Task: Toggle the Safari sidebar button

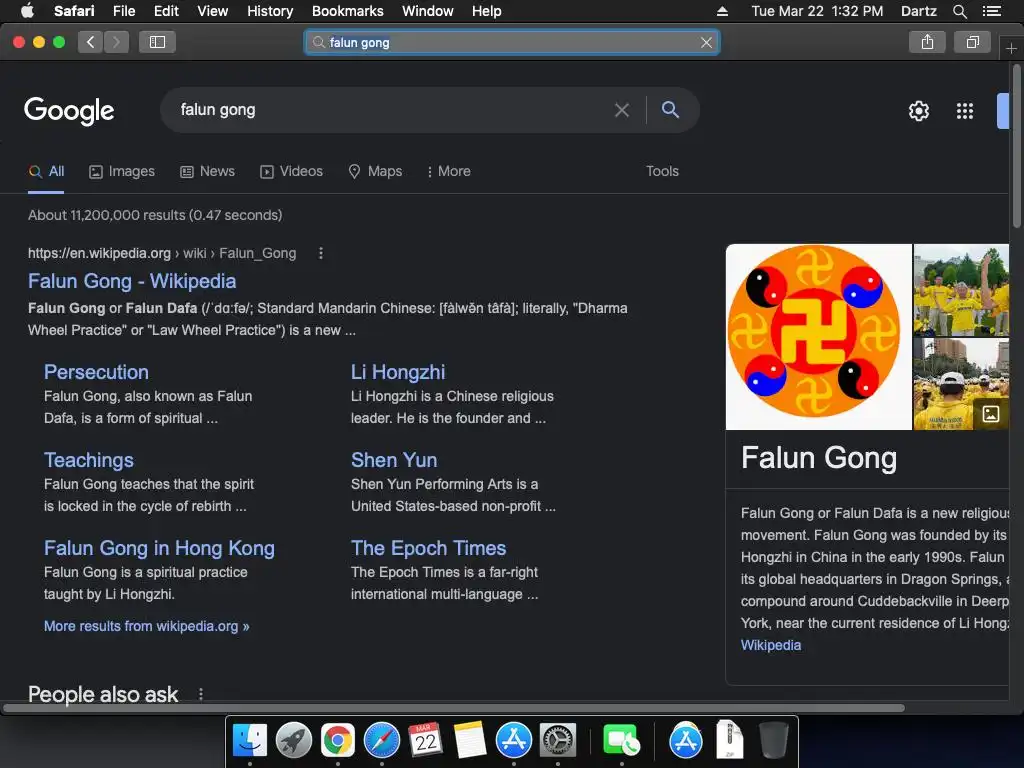Action: click(x=157, y=42)
